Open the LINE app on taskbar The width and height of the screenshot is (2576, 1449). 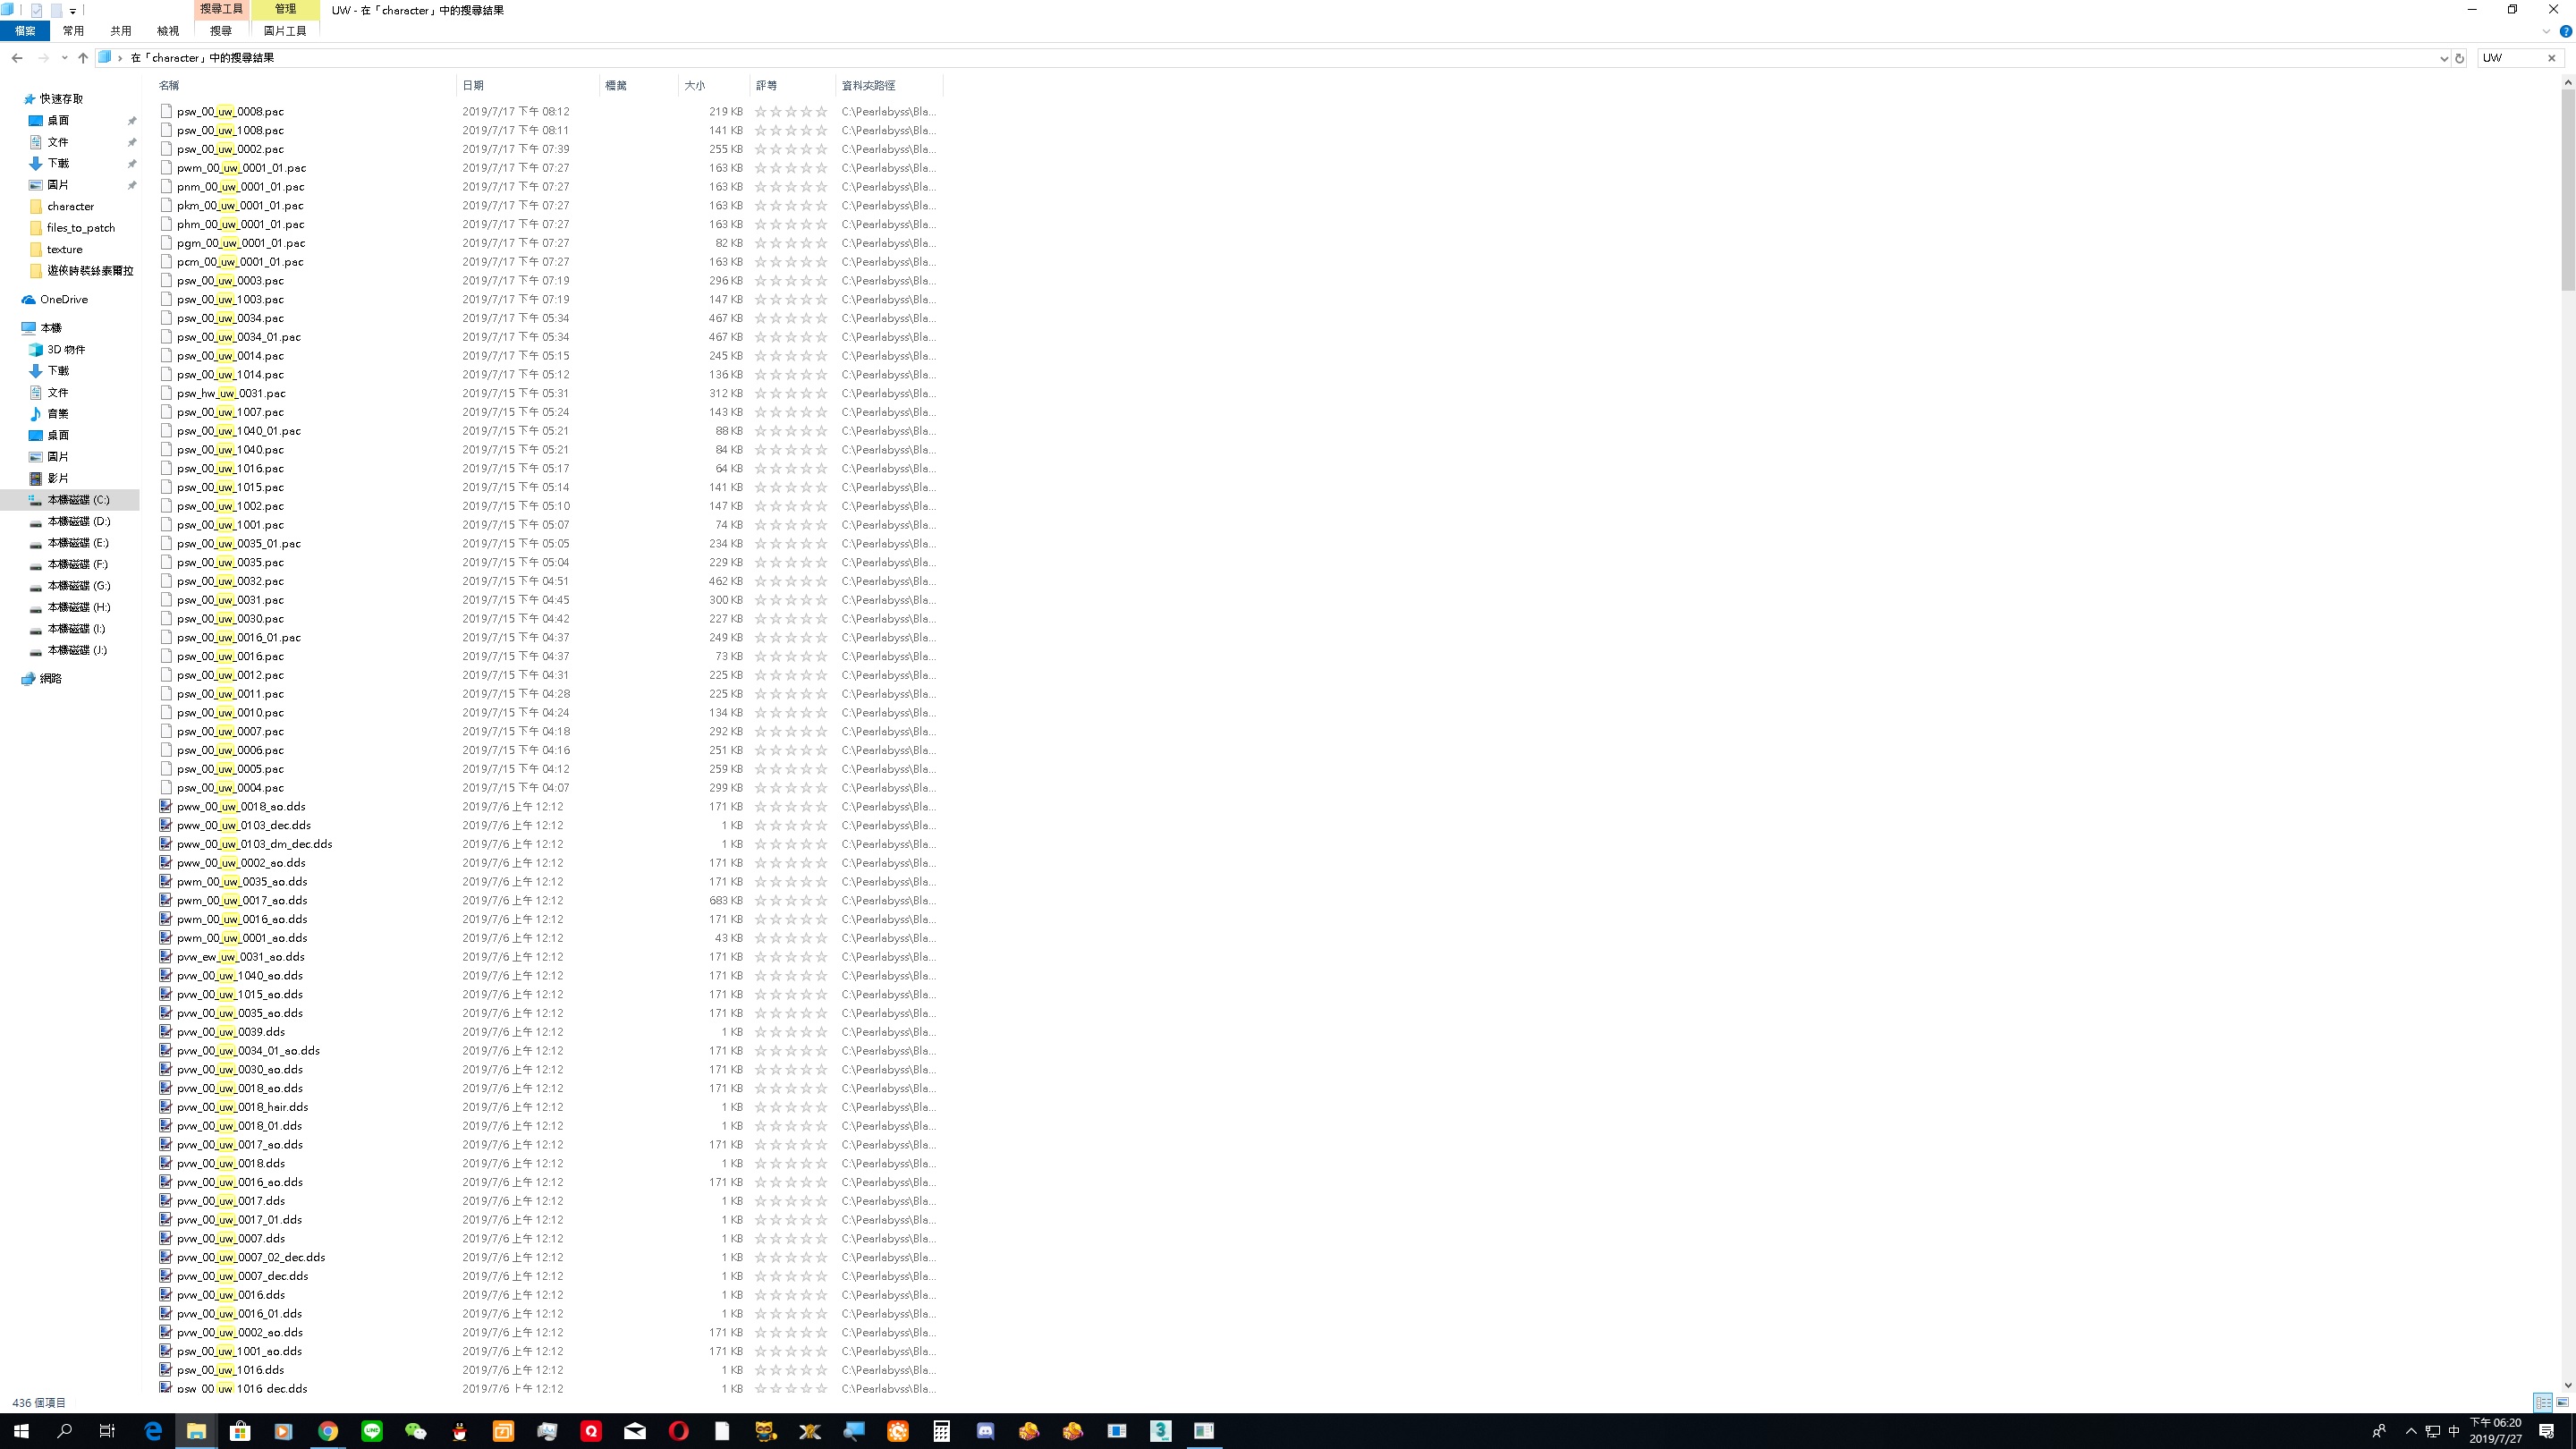tap(372, 1431)
